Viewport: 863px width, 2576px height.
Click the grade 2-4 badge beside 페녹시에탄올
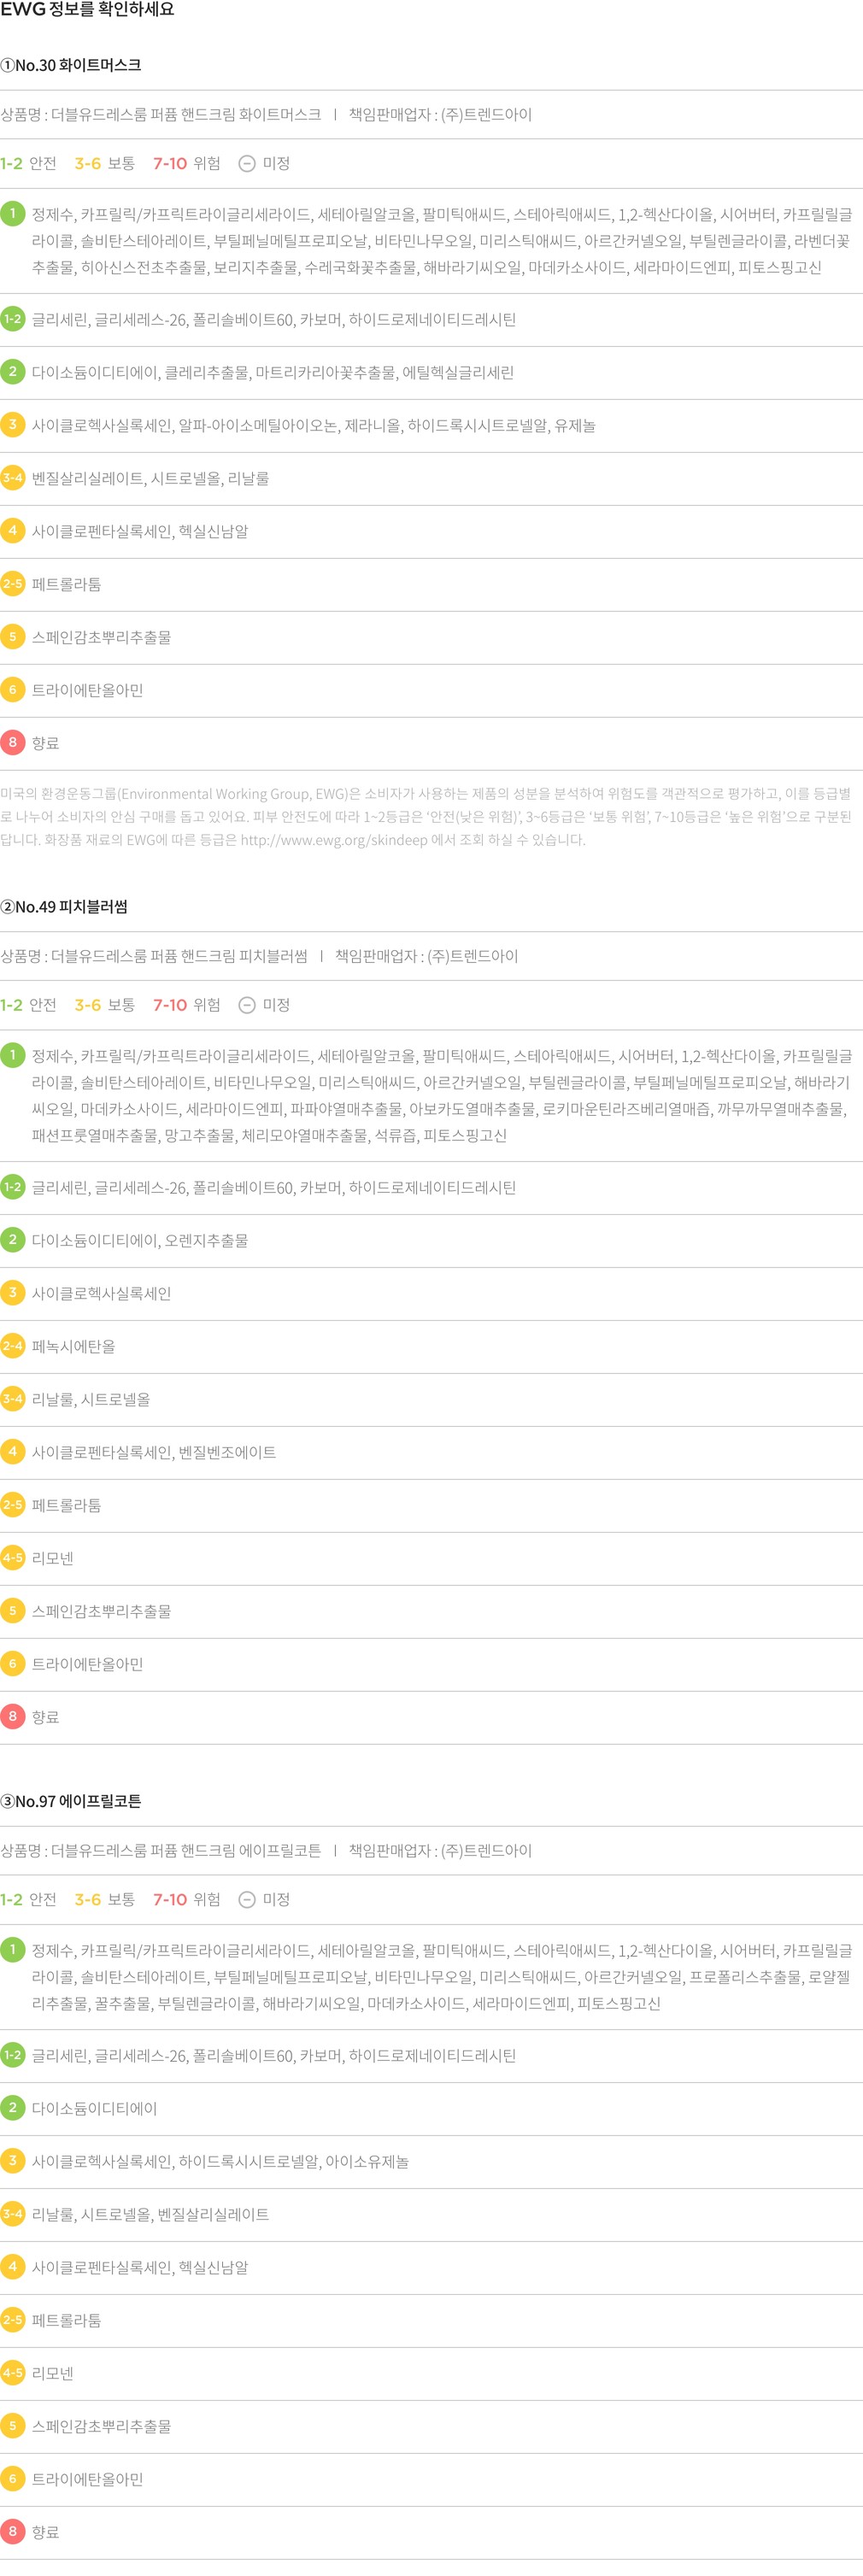tap(13, 1346)
